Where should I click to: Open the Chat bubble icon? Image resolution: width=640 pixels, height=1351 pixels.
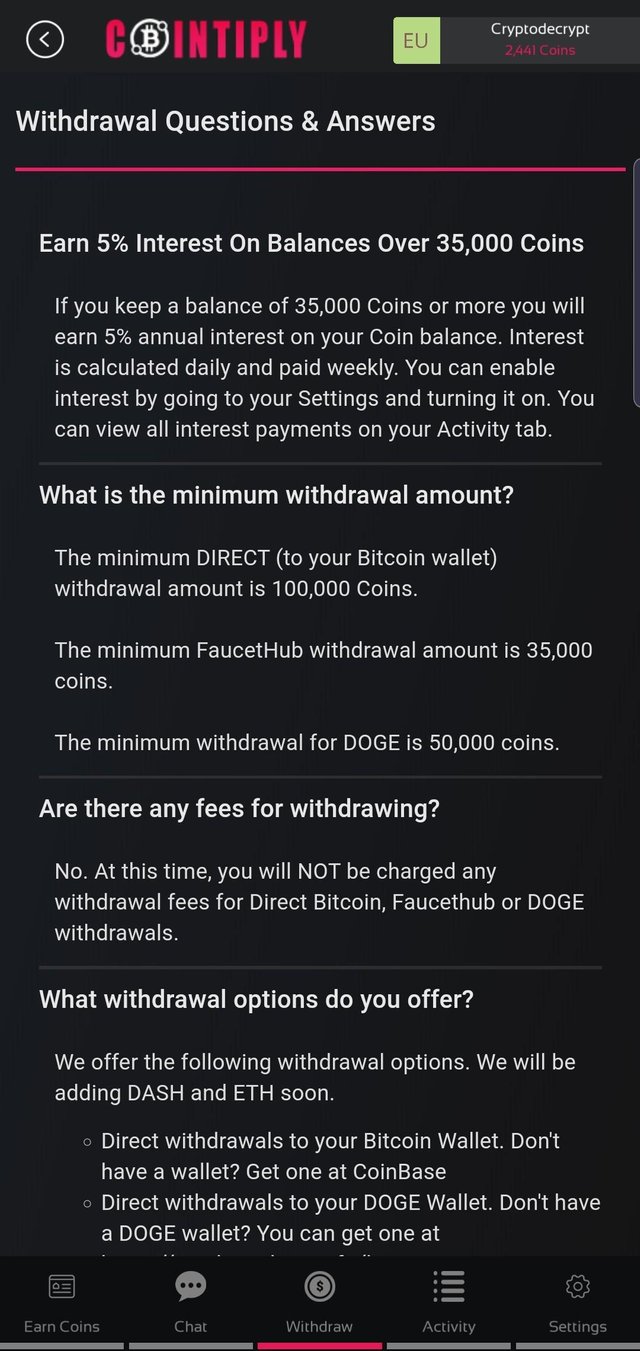pyautogui.click(x=190, y=1286)
